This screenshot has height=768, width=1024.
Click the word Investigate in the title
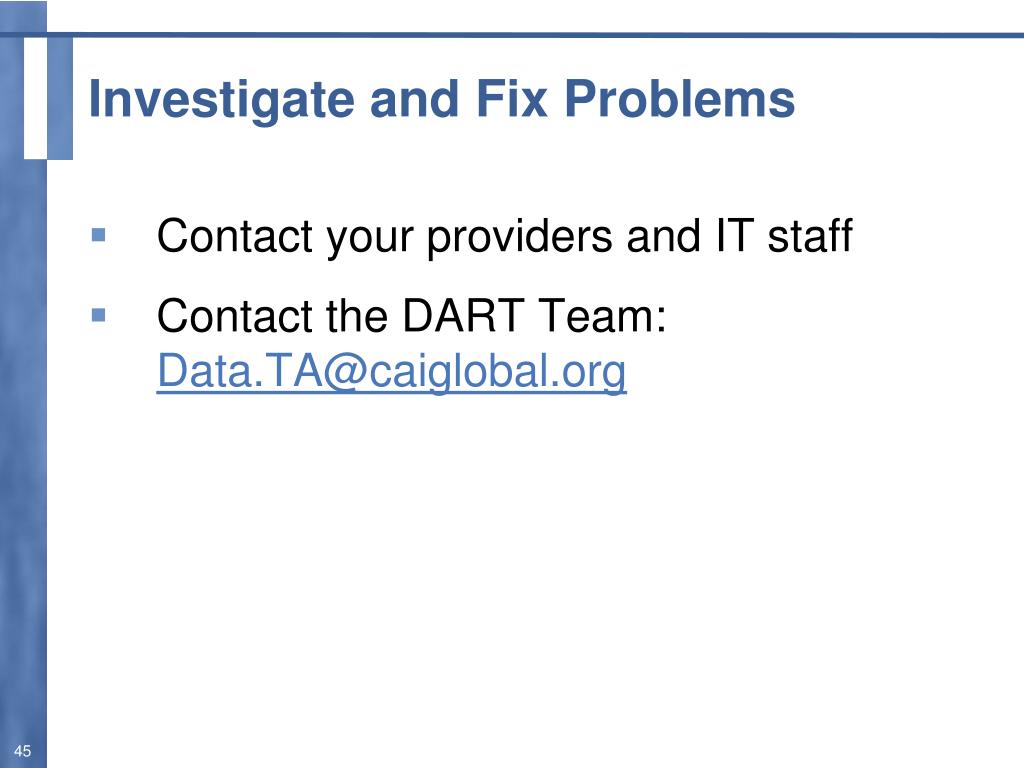point(221,100)
